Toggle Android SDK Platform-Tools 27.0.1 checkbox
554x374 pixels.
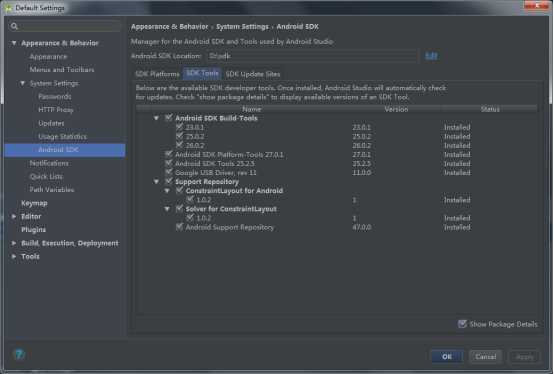tap(169, 154)
